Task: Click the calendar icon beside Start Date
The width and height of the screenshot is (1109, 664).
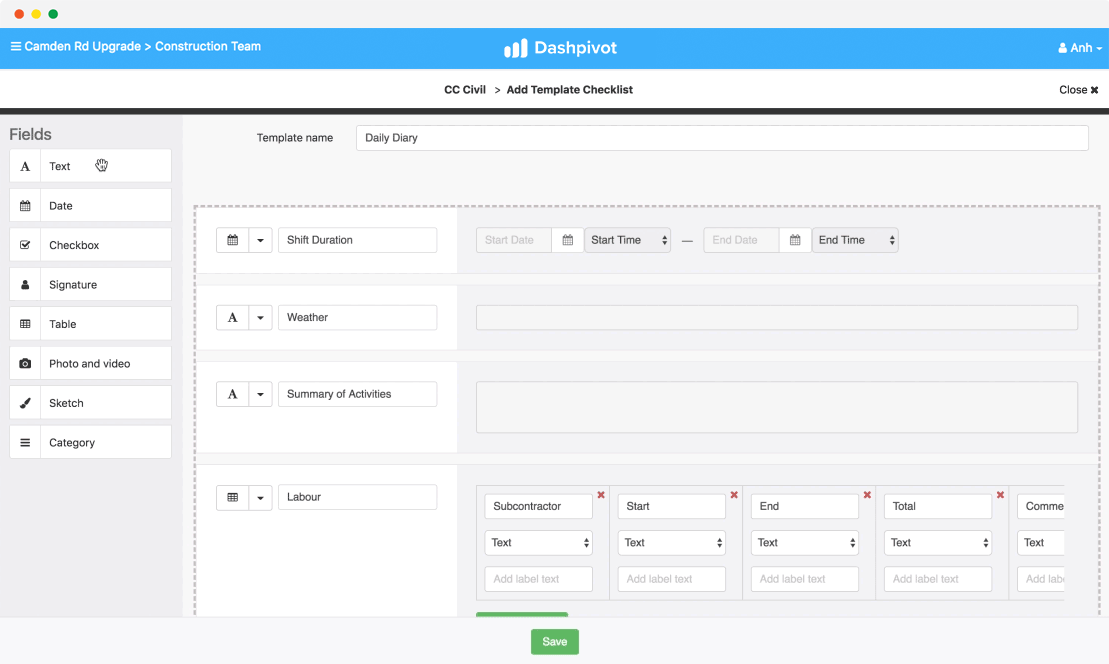Action: point(567,240)
